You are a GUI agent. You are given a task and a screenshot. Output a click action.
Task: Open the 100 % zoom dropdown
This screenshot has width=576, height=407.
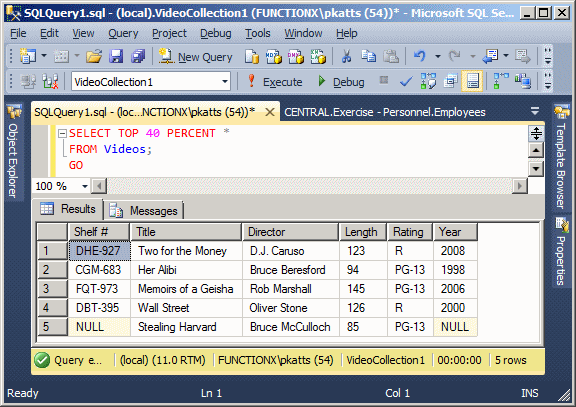point(85,186)
